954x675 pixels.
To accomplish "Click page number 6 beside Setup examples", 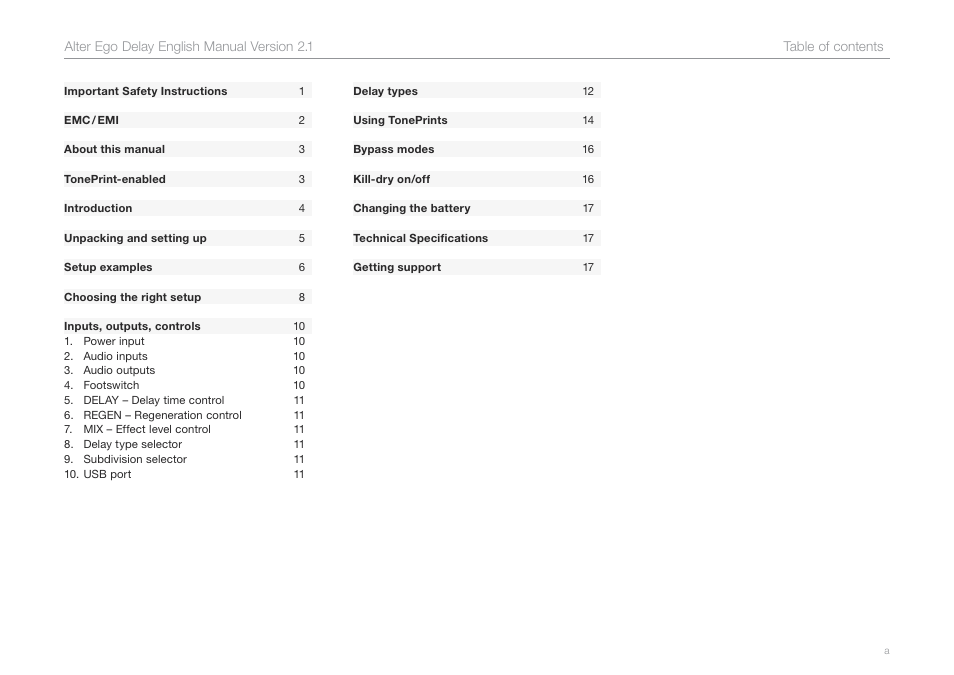I will [x=302, y=267].
